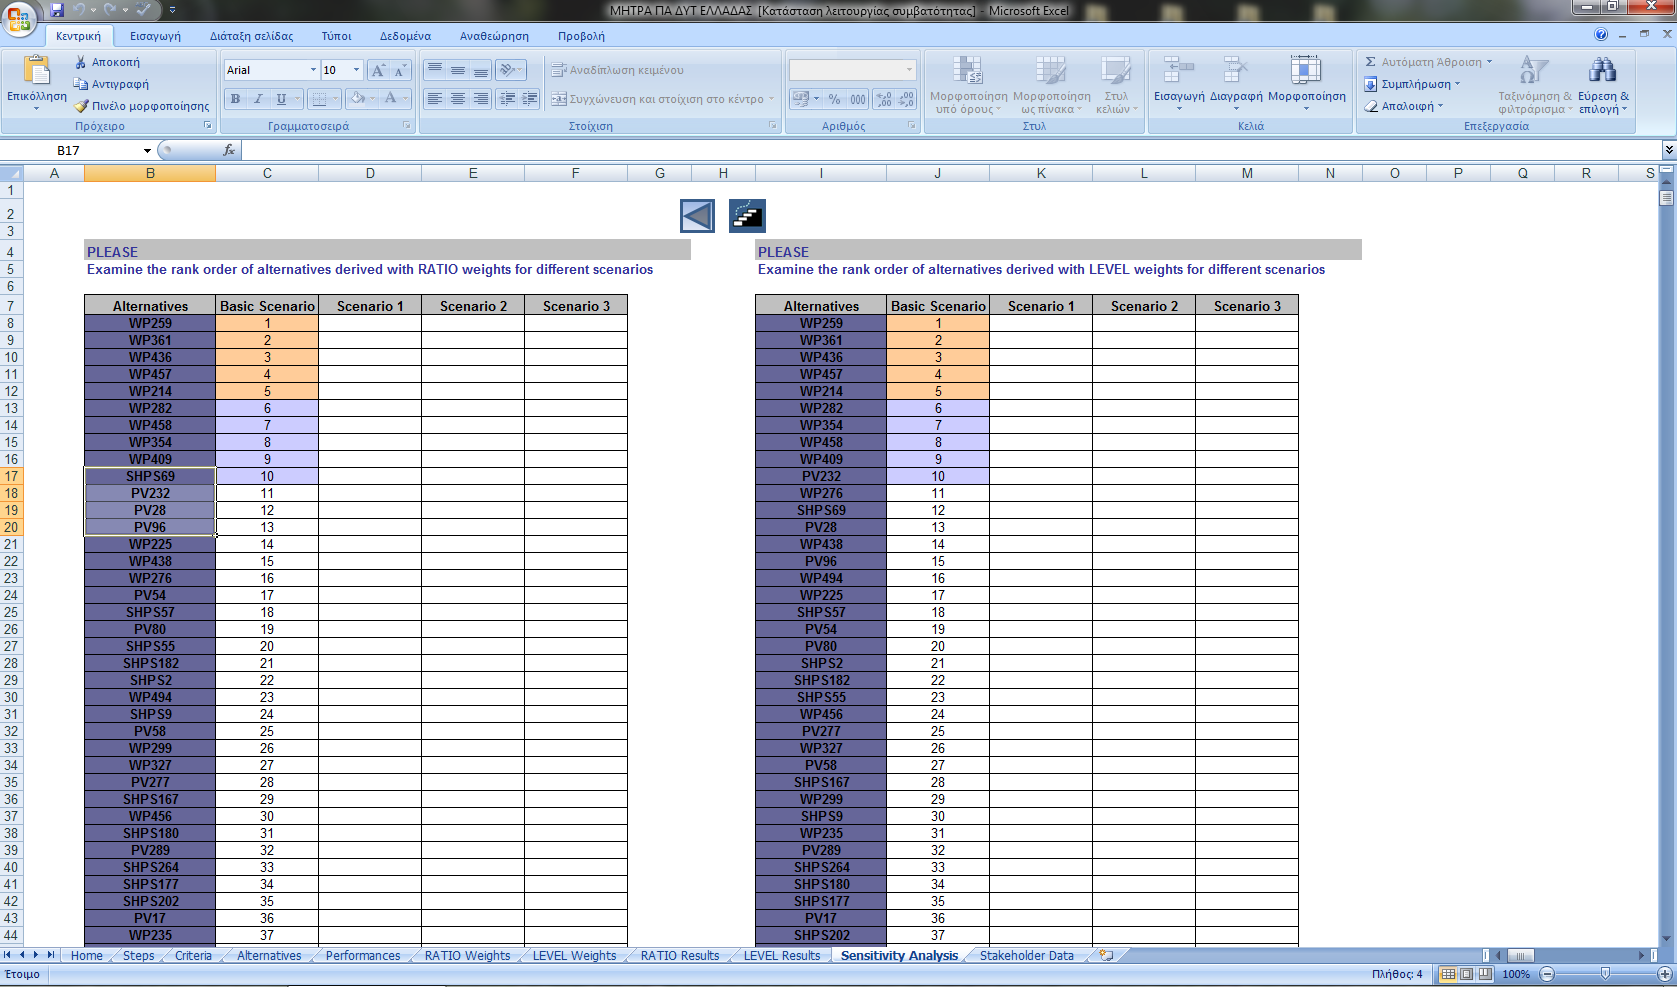The height and width of the screenshot is (987, 1677).
Task: Open Ταξινόμηση & φιλτράρισμα sort and filter
Action: coord(1534,85)
